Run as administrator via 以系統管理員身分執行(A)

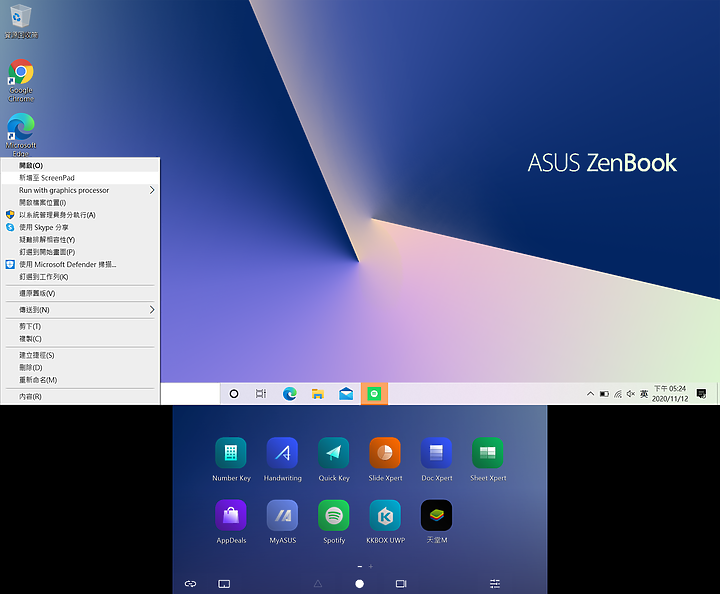80,215
